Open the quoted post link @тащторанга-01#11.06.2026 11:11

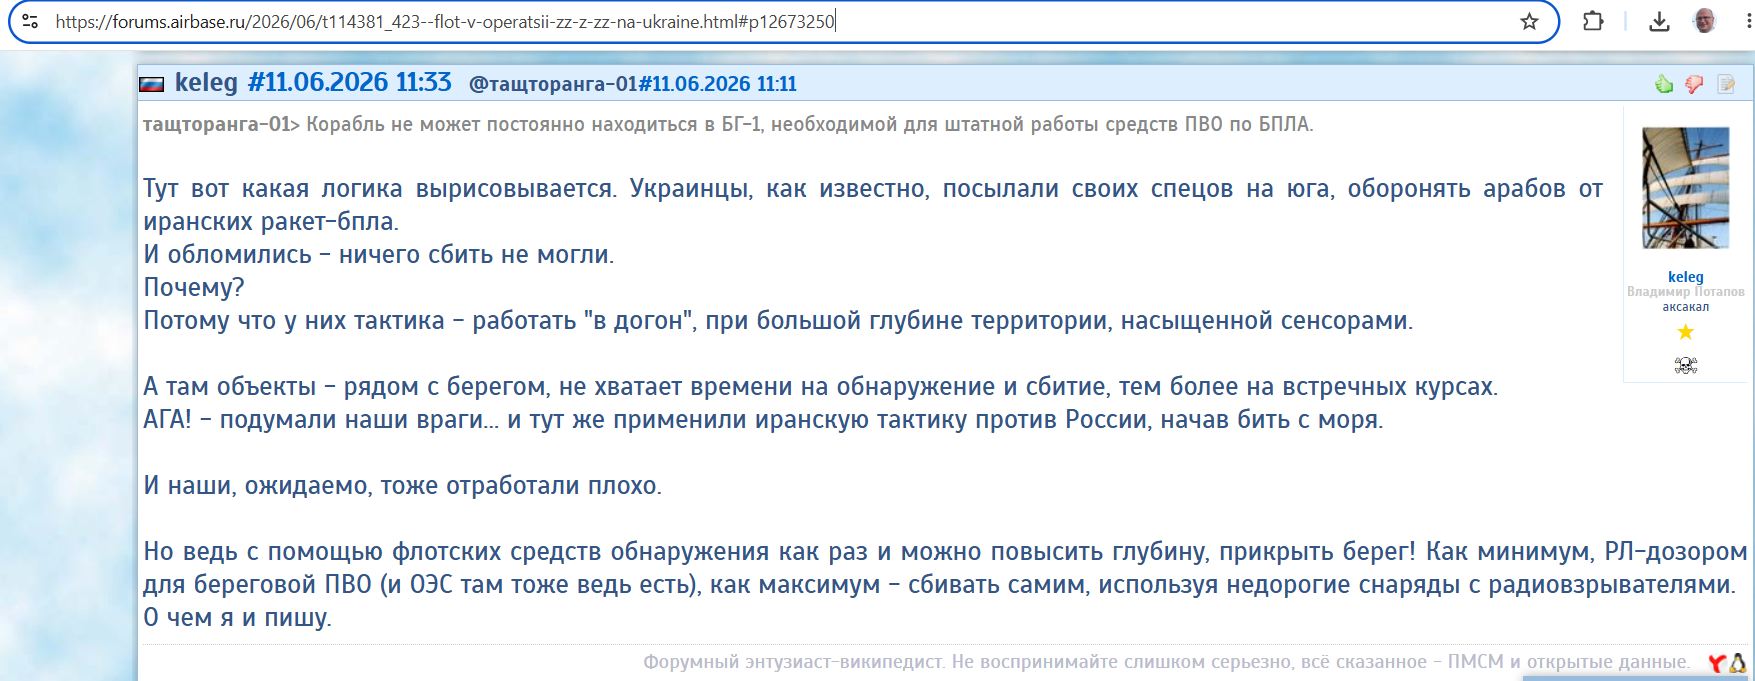pos(633,84)
